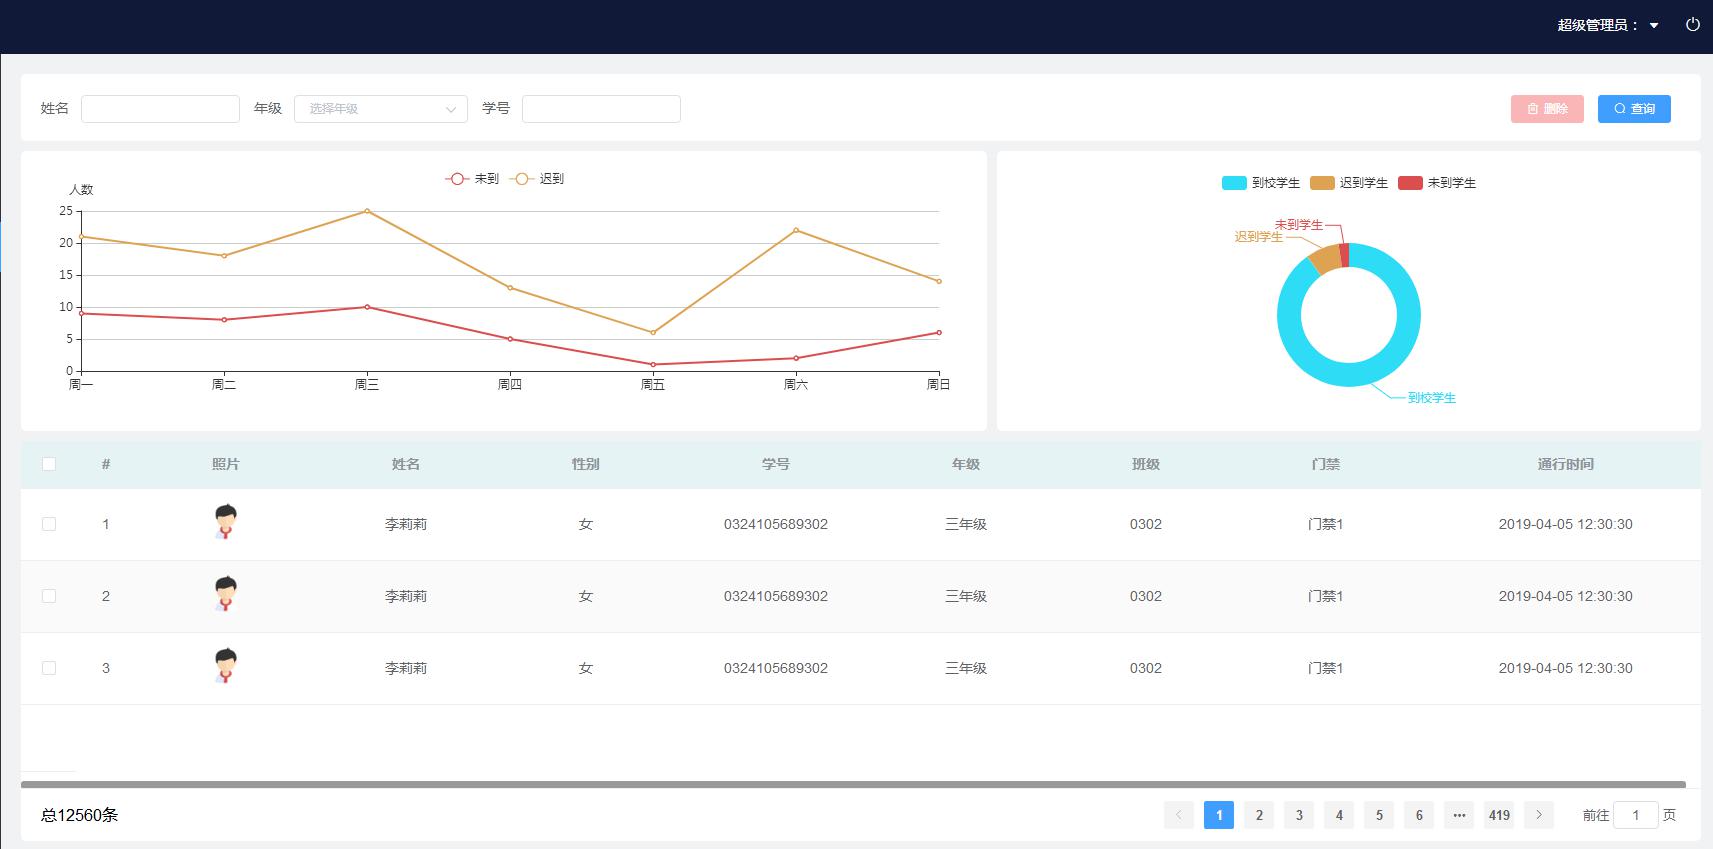Go to page 2
This screenshot has height=849, width=1713.
pyautogui.click(x=1258, y=815)
